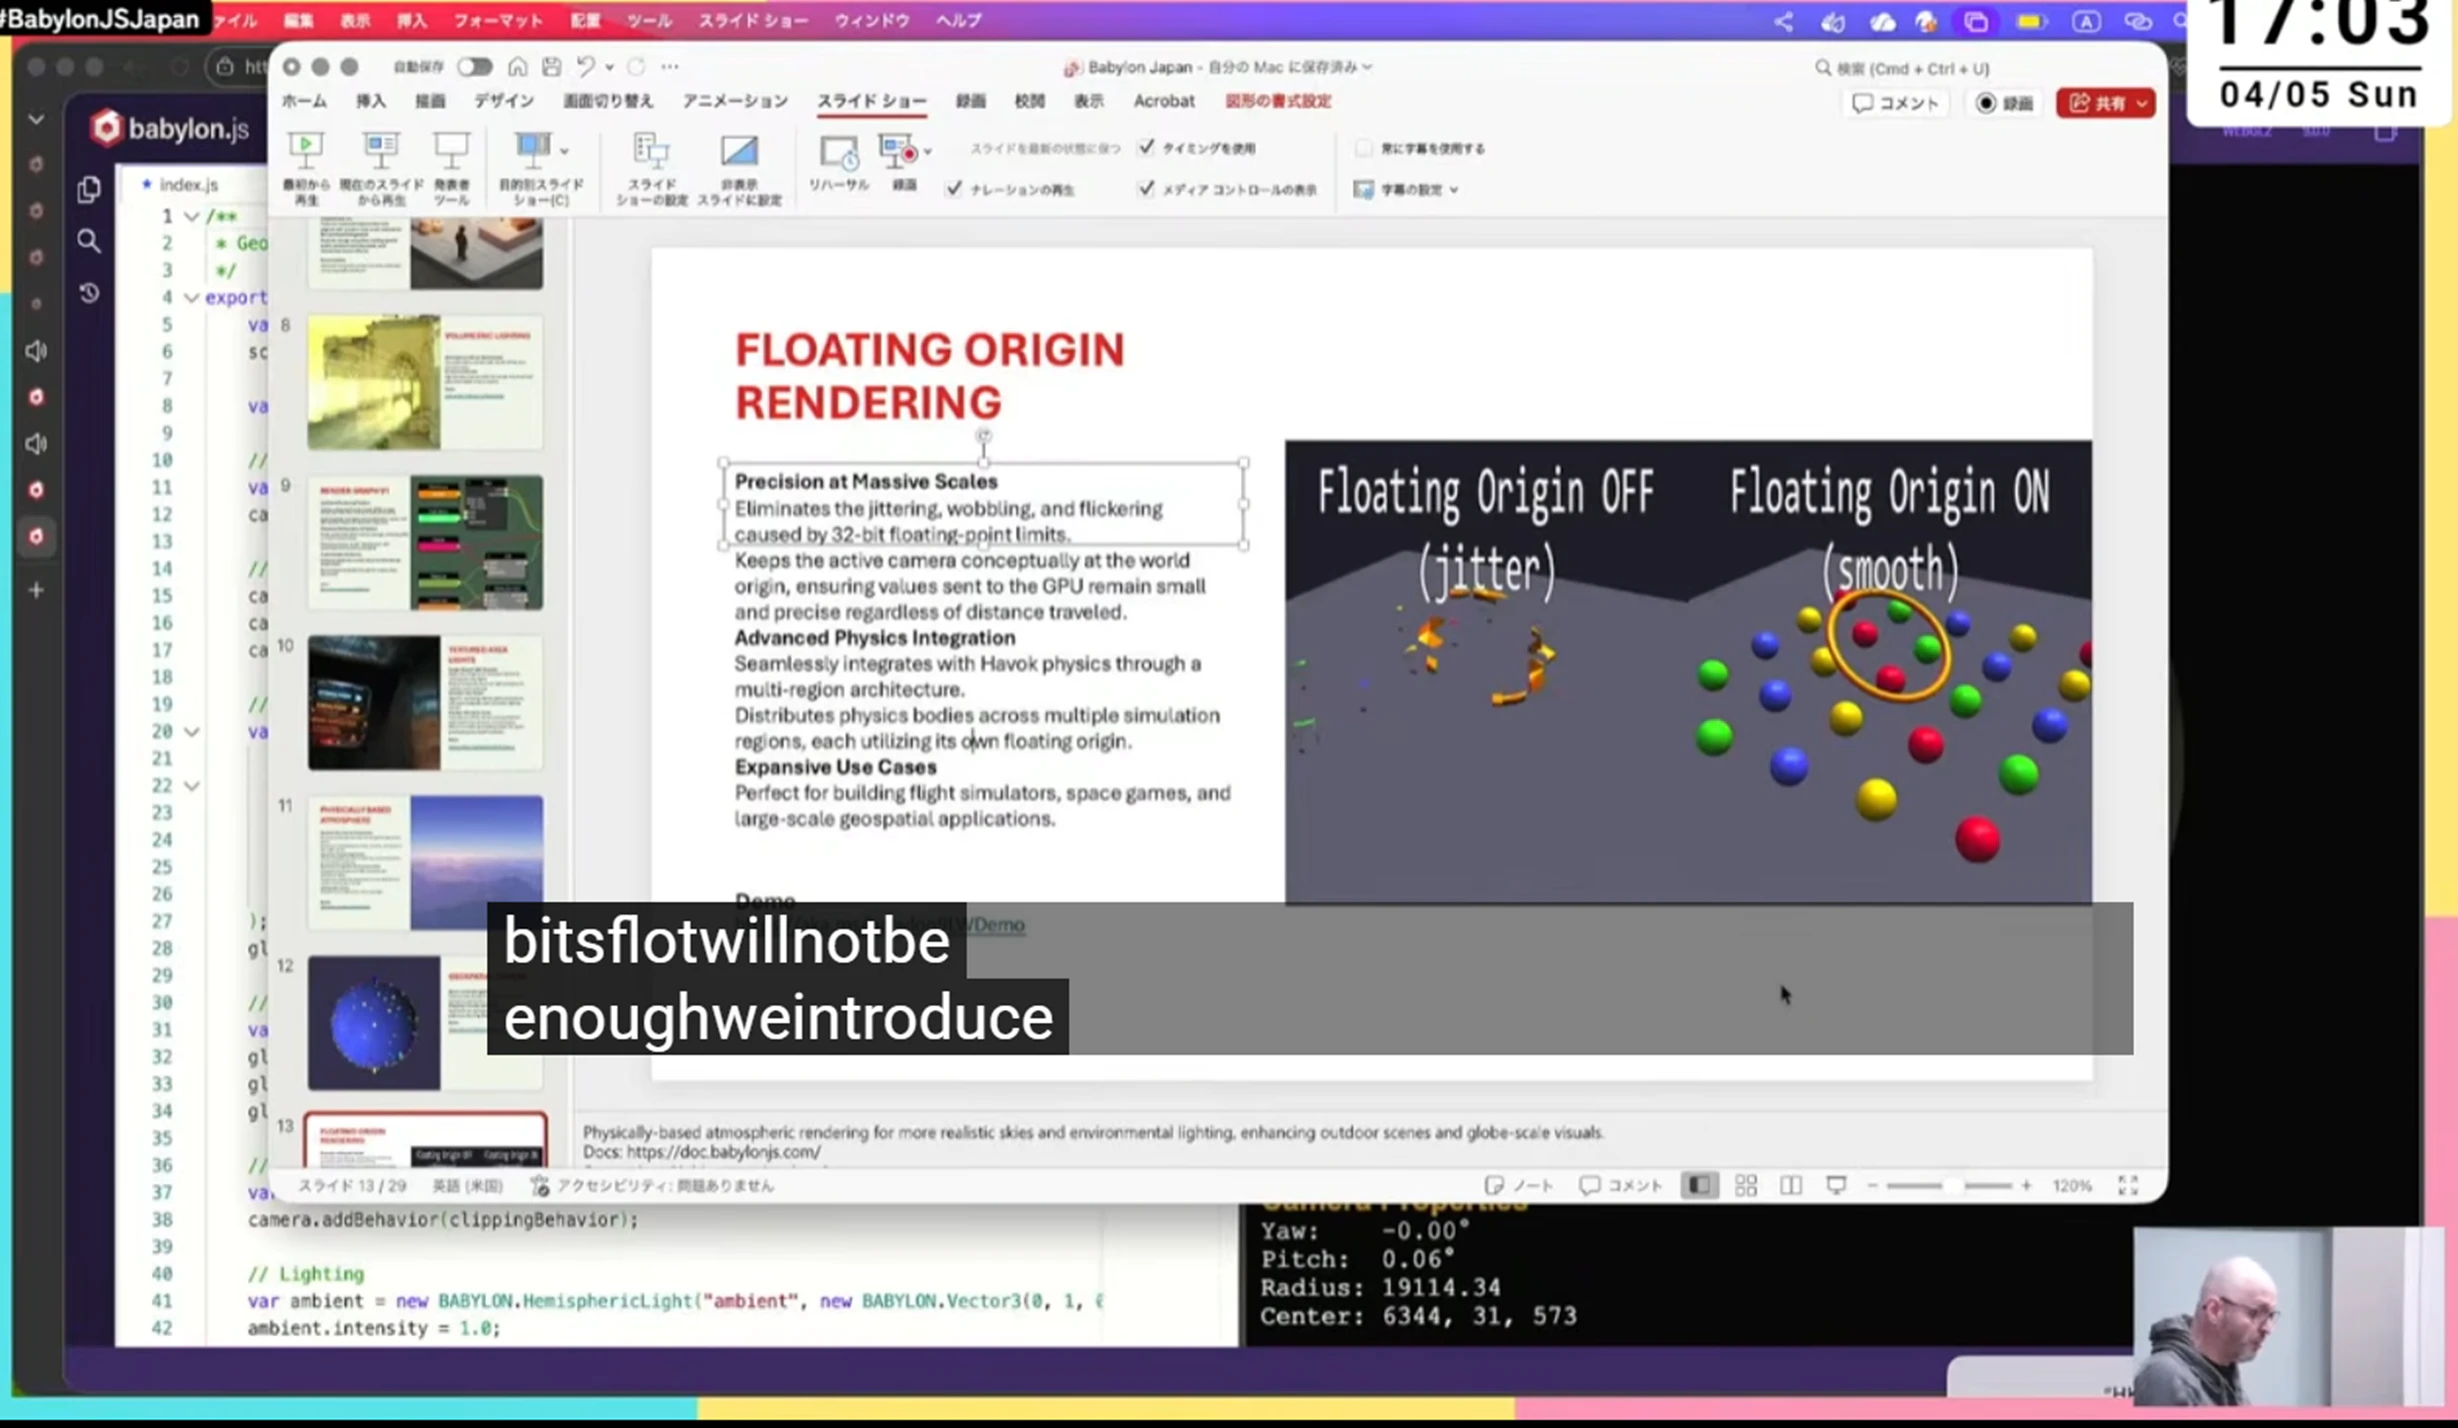Open the Design ribbon tab
Image resolution: width=2458 pixels, height=1428 pixels.
coord(503,101)
